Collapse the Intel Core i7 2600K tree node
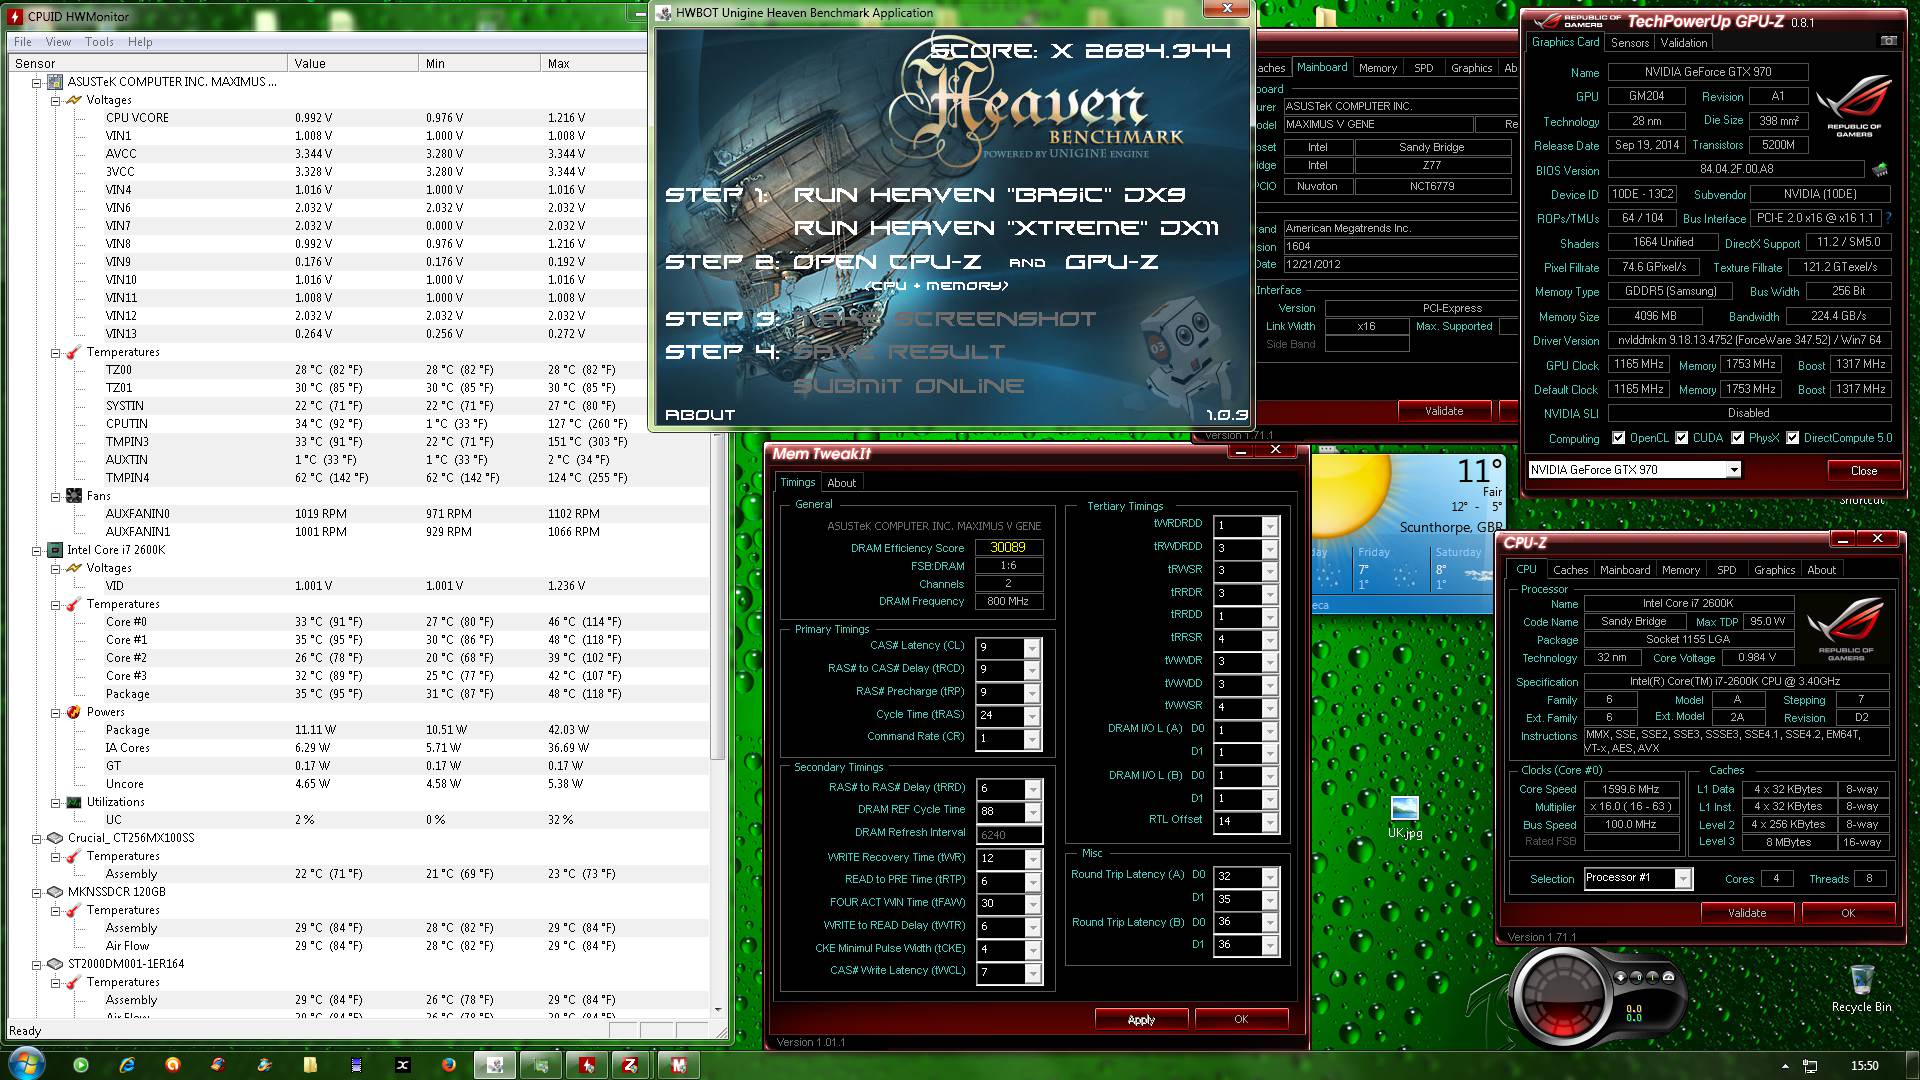Screen dimensions: 1920x1080 click(x=37, y=550)
